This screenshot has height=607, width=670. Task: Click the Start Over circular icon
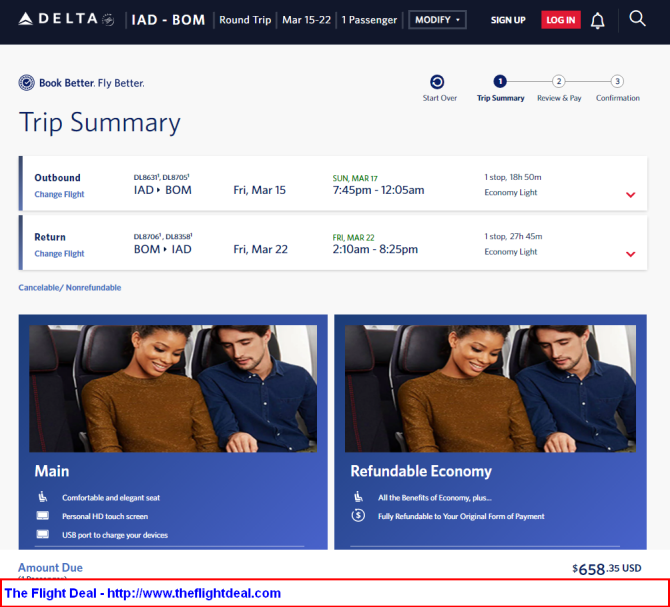point(437,81)
